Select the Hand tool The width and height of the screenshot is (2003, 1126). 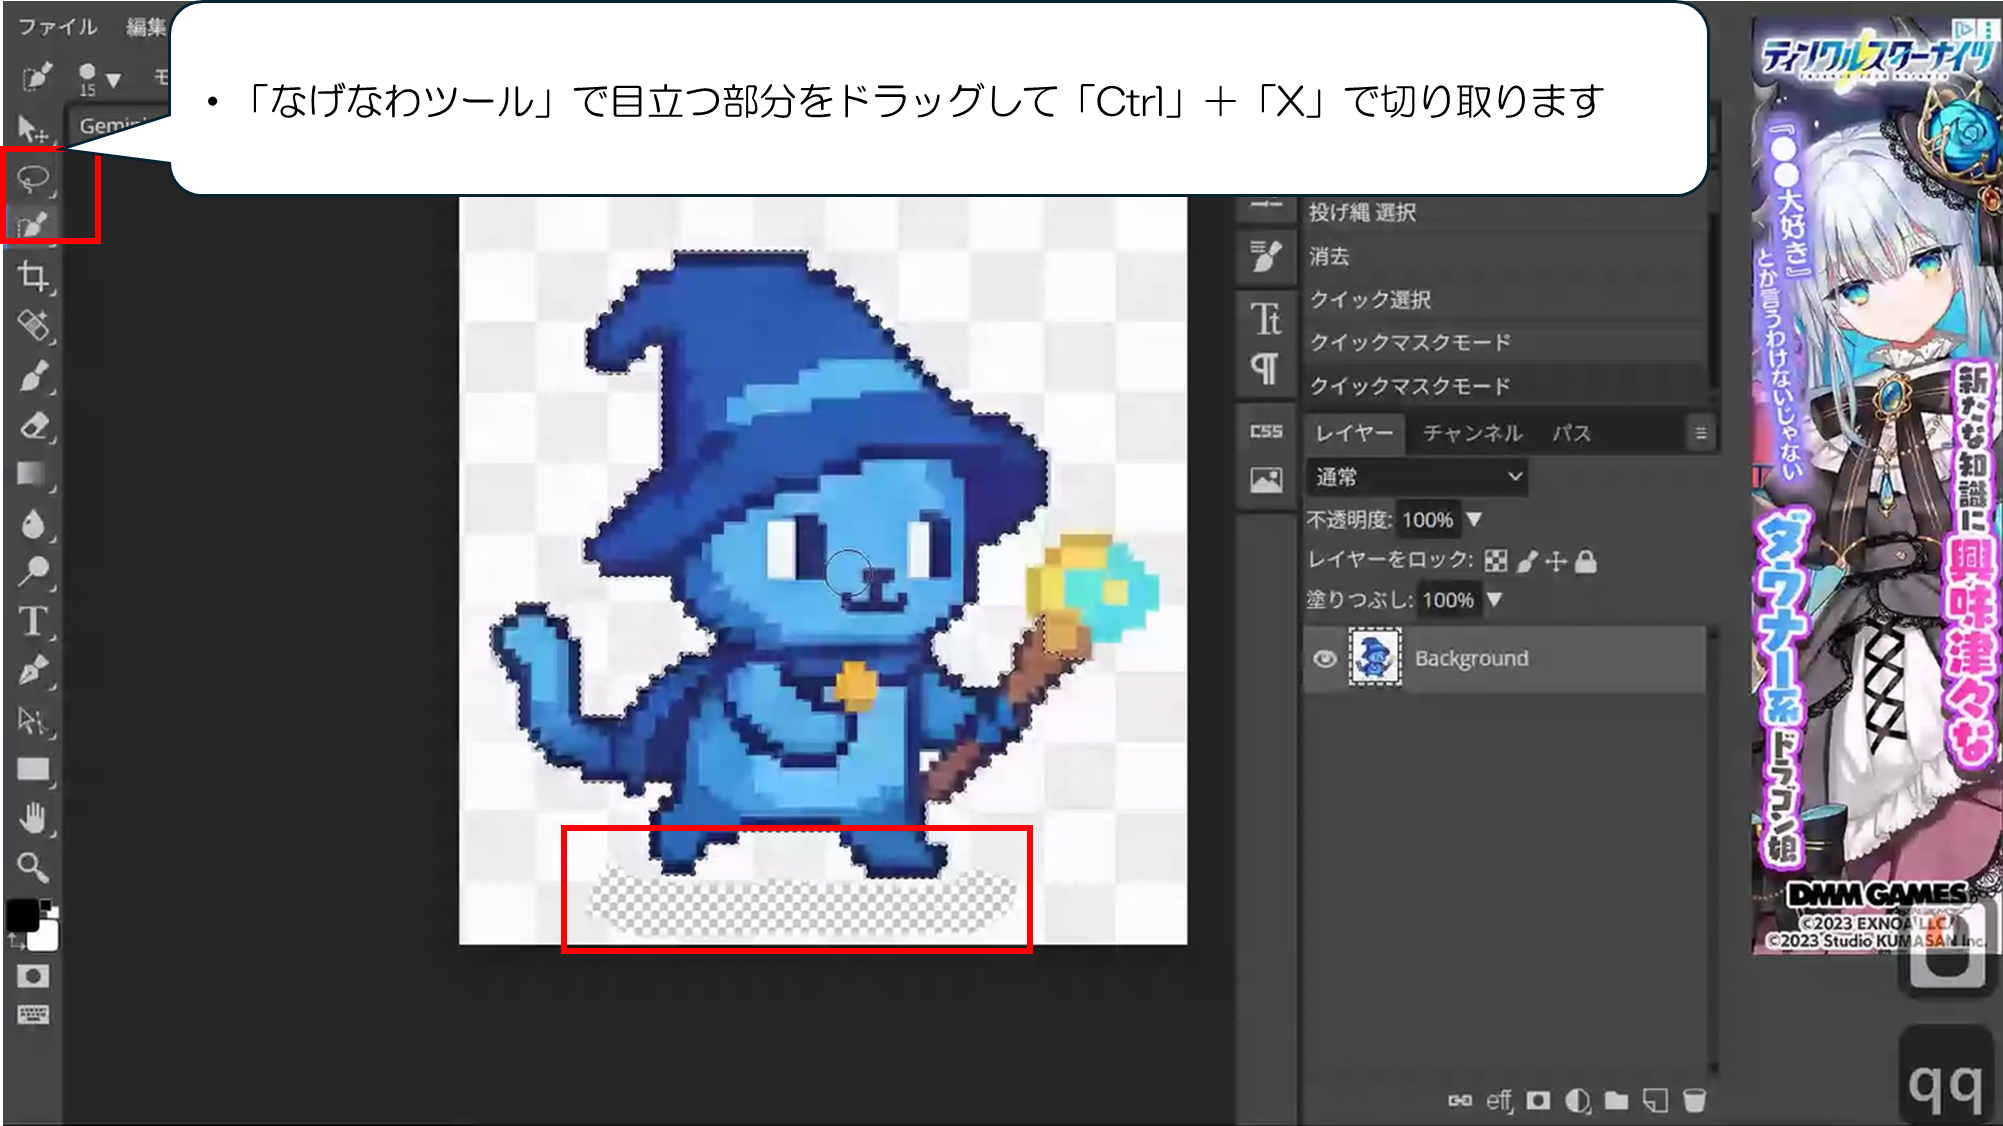tap(33, 819)
